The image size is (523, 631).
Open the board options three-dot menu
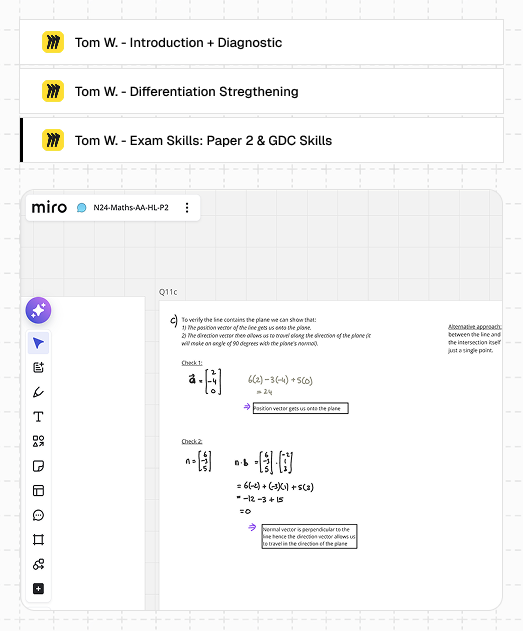(x=187, y=208)
